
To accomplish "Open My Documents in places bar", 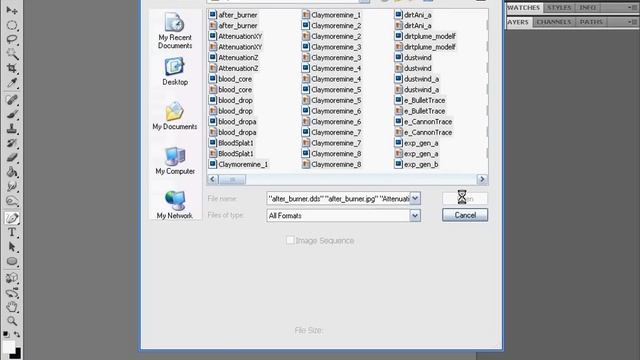I will coord(175,116).
